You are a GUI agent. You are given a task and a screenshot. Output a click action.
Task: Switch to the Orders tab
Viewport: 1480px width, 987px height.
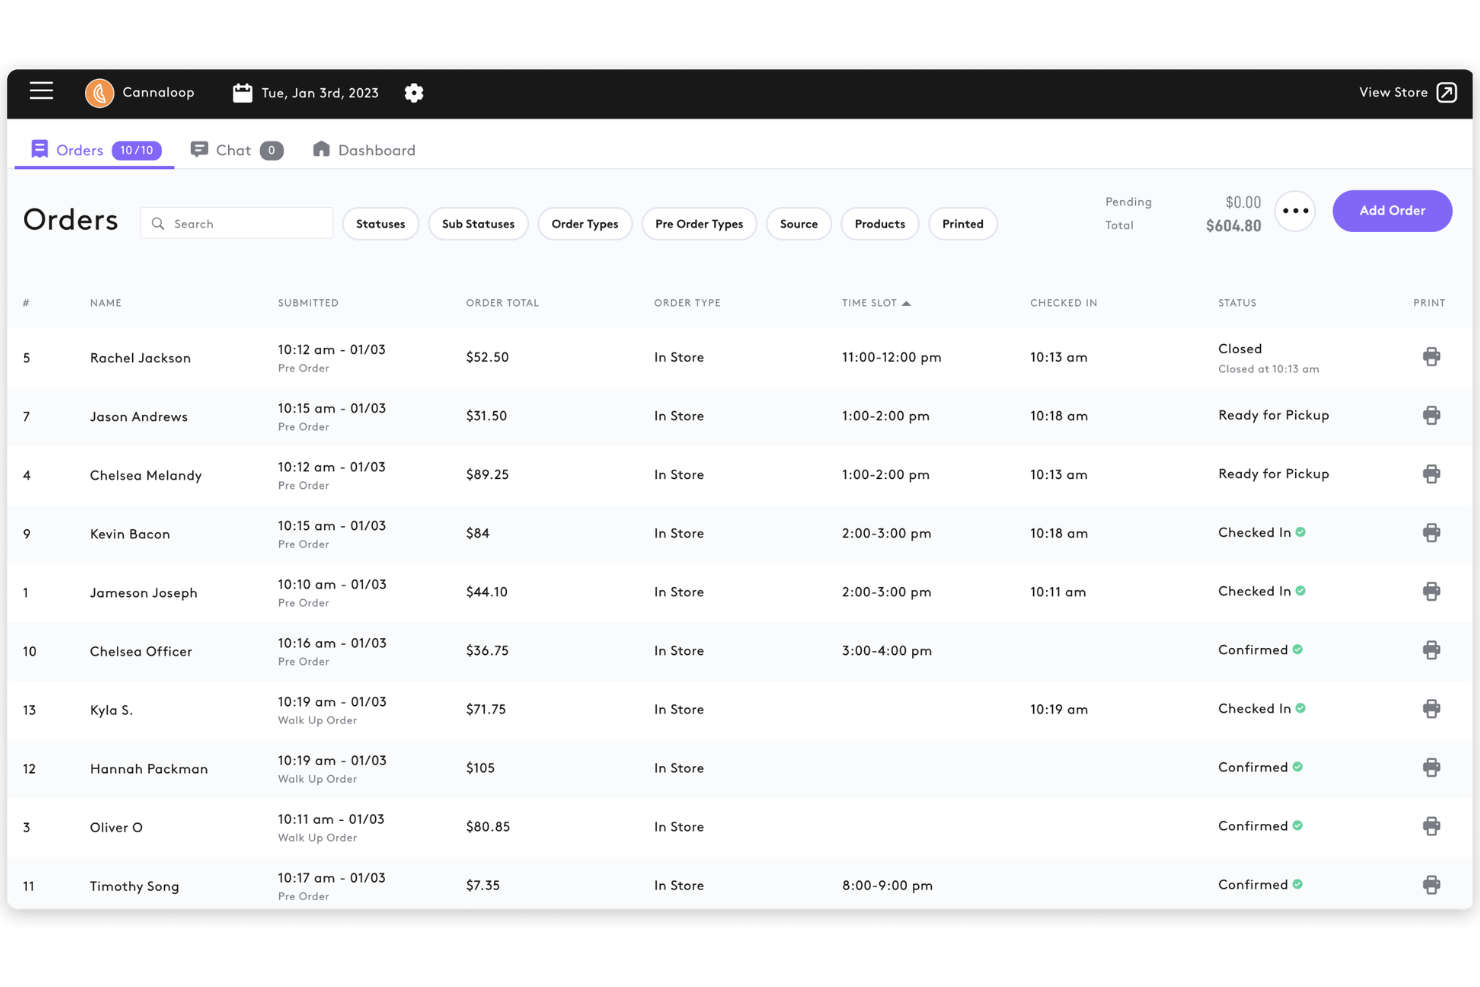click(x=95, y=150)
